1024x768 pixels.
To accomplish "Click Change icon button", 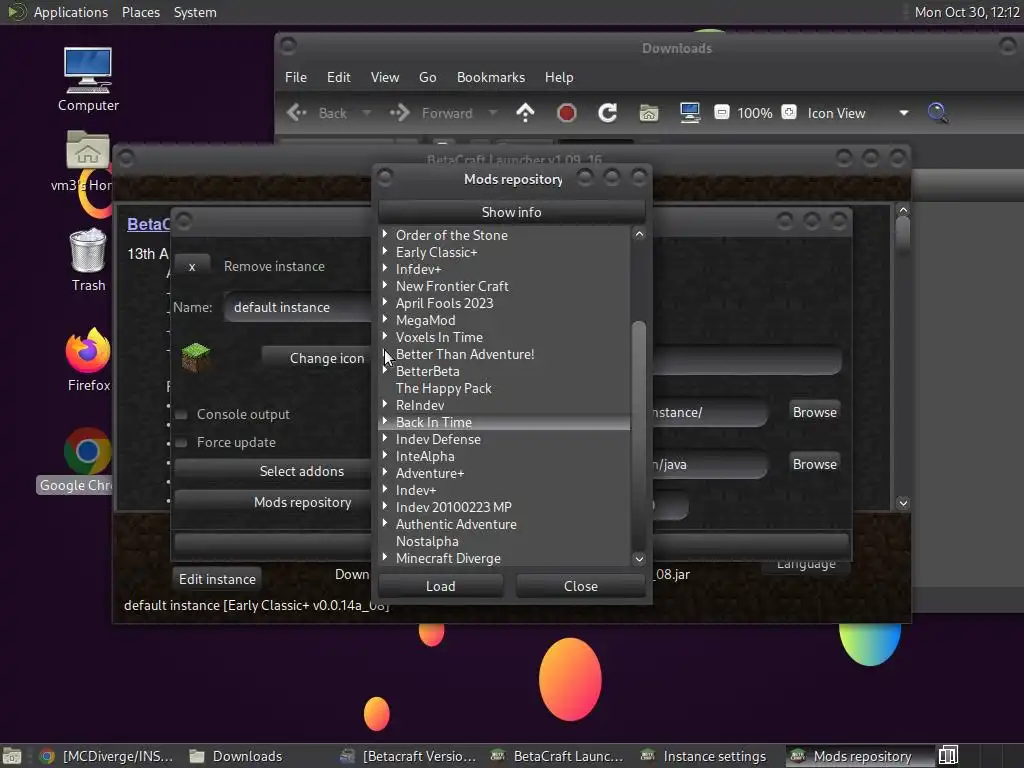I will [317, 358].
